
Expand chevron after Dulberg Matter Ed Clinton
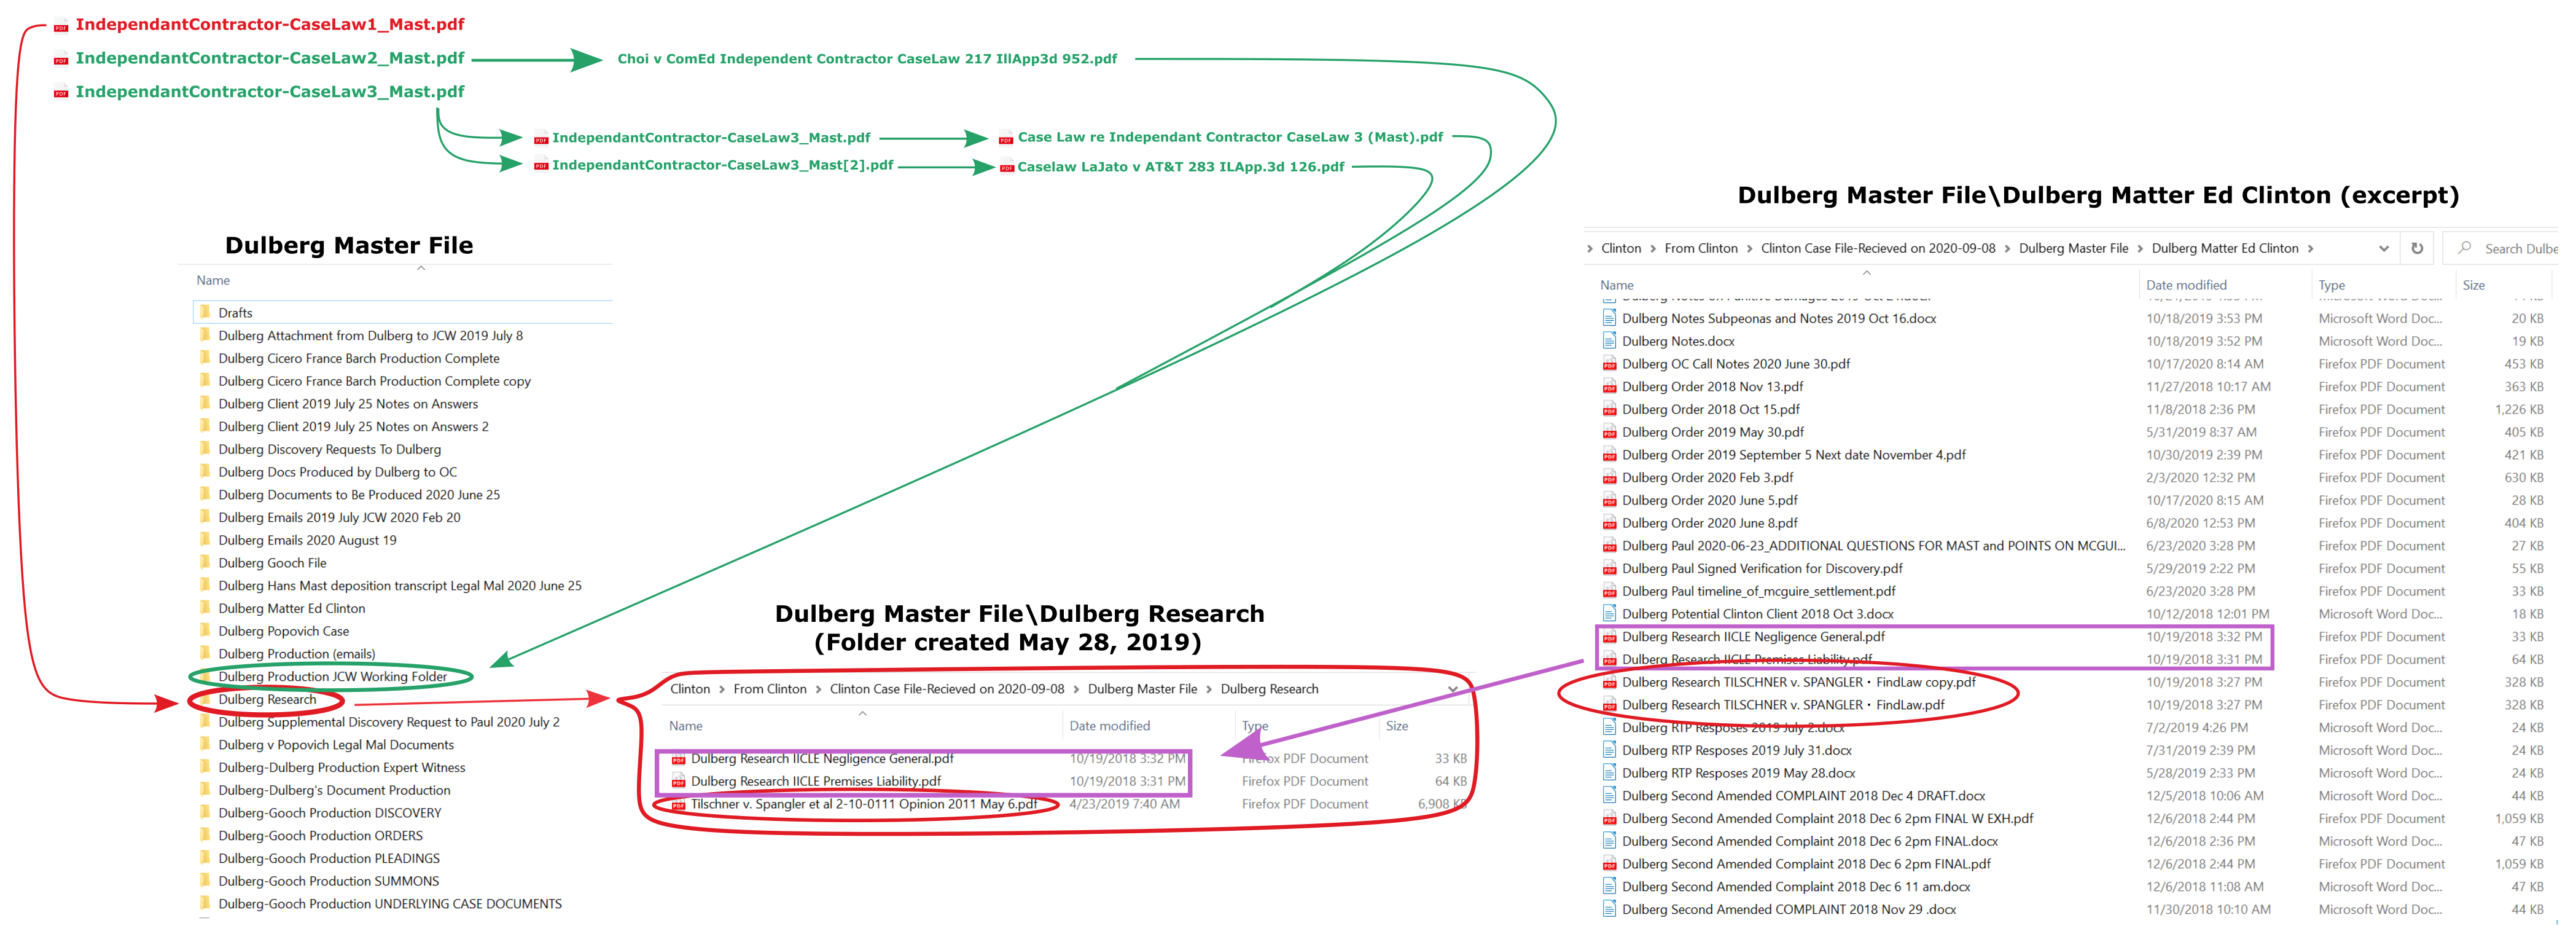2310,248
